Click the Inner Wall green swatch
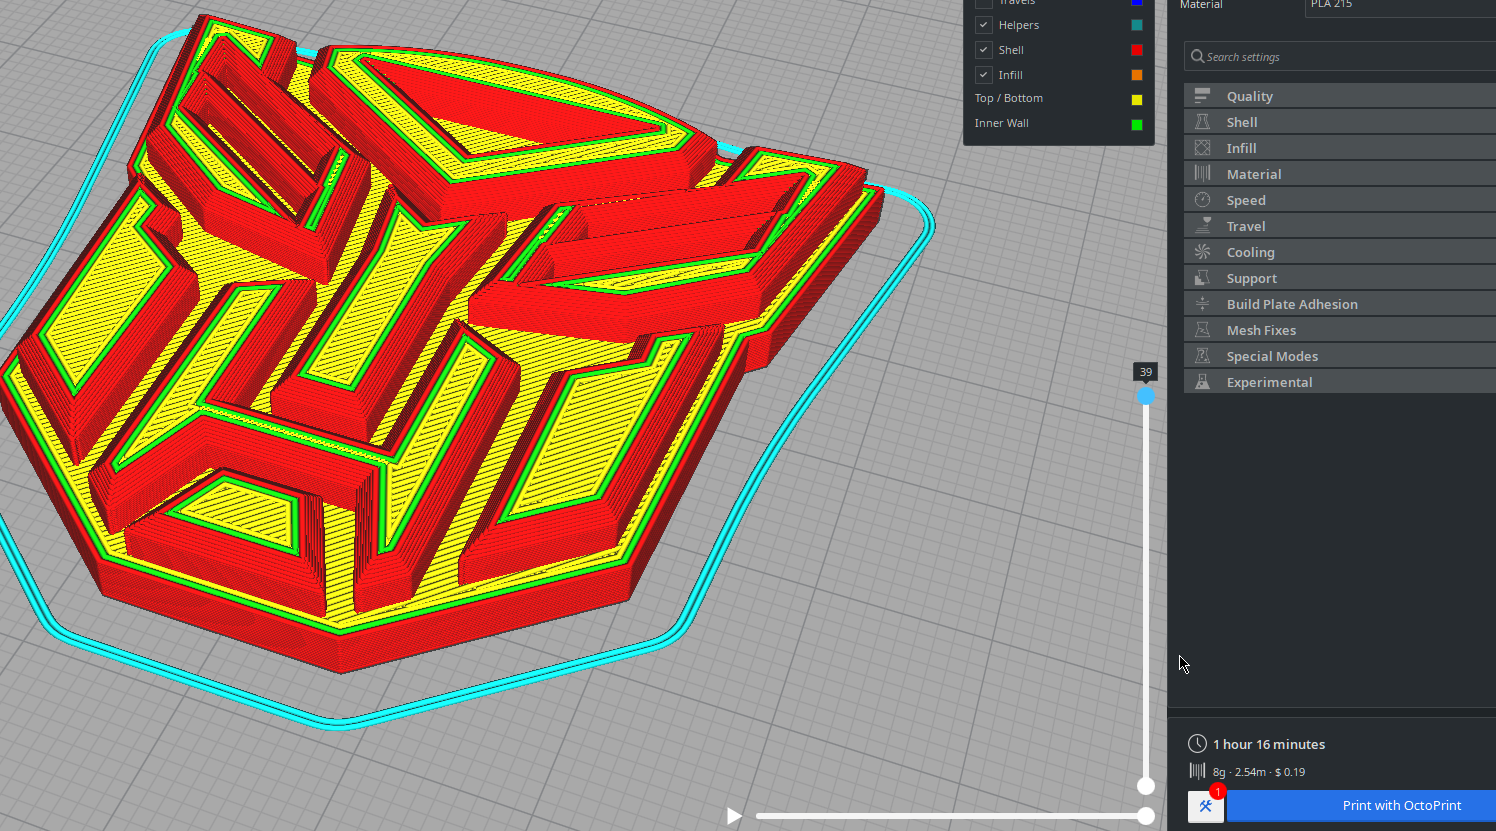The height and width of the screenshot is (831, 1496). [x=1137, y=125]
